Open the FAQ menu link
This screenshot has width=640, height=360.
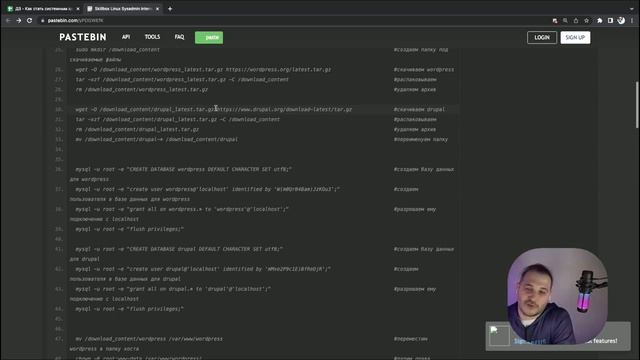(x=179, y=37)
